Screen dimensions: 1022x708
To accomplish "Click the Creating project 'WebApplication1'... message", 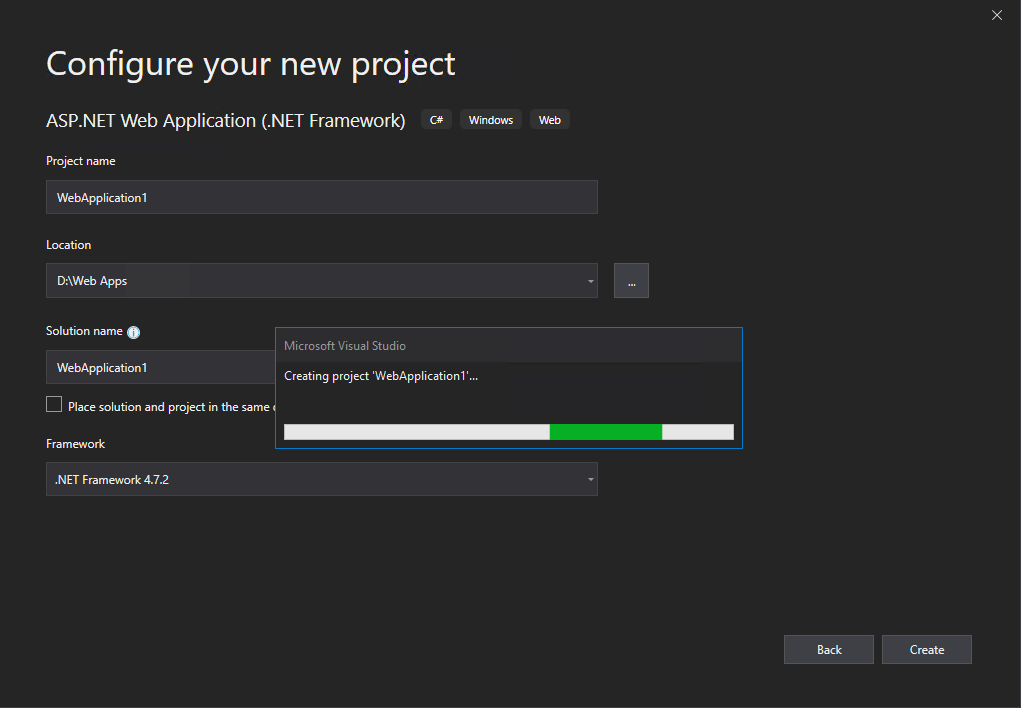I will (381, 376).
